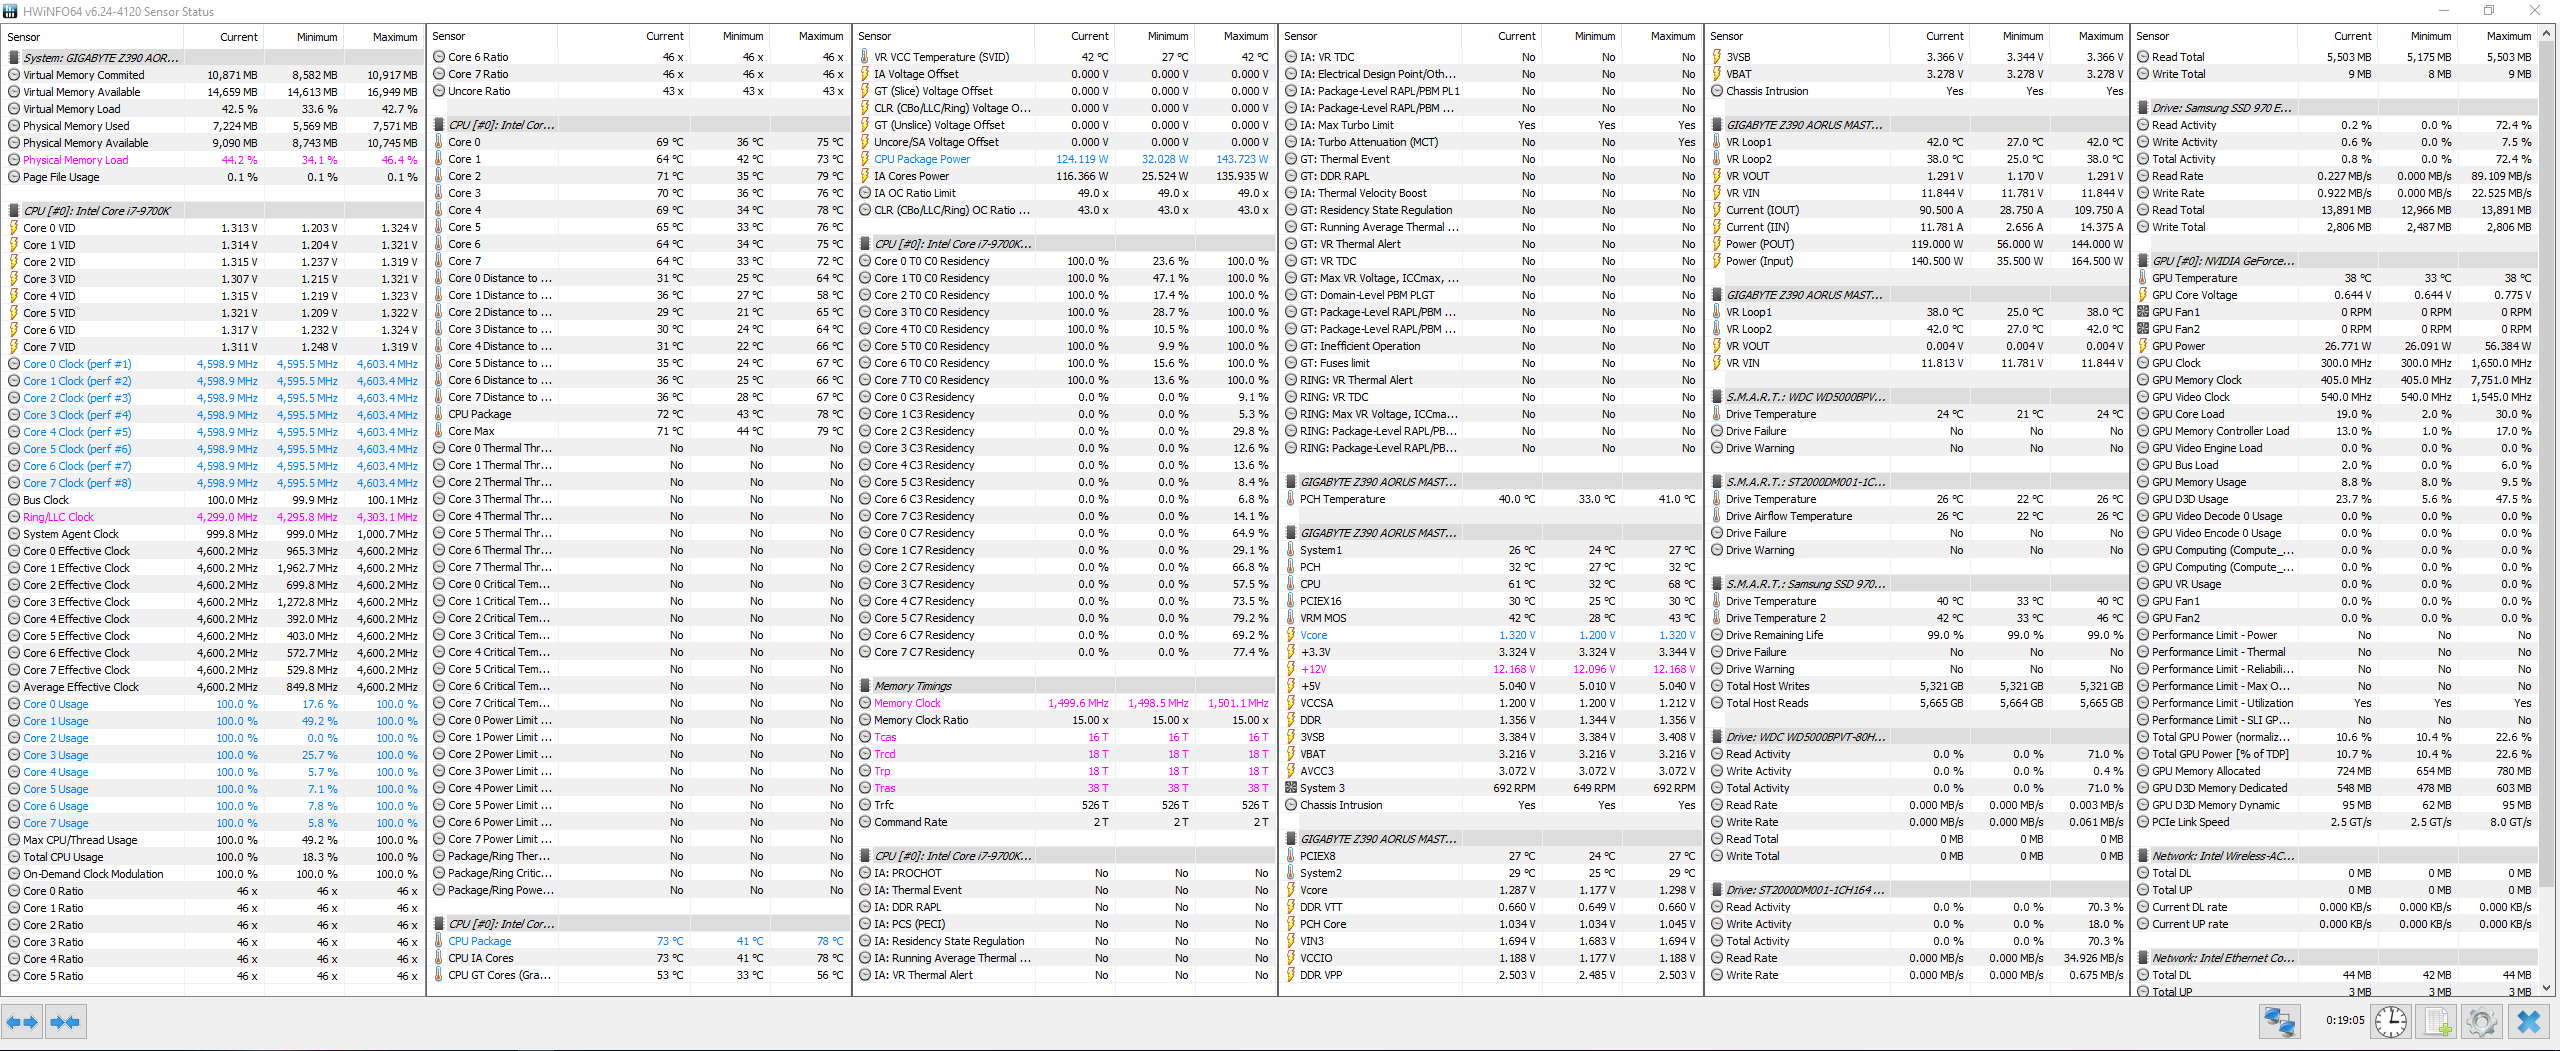
Task: Click the thermometer icon beside GPU Temperature
Action: [2143, 278]
